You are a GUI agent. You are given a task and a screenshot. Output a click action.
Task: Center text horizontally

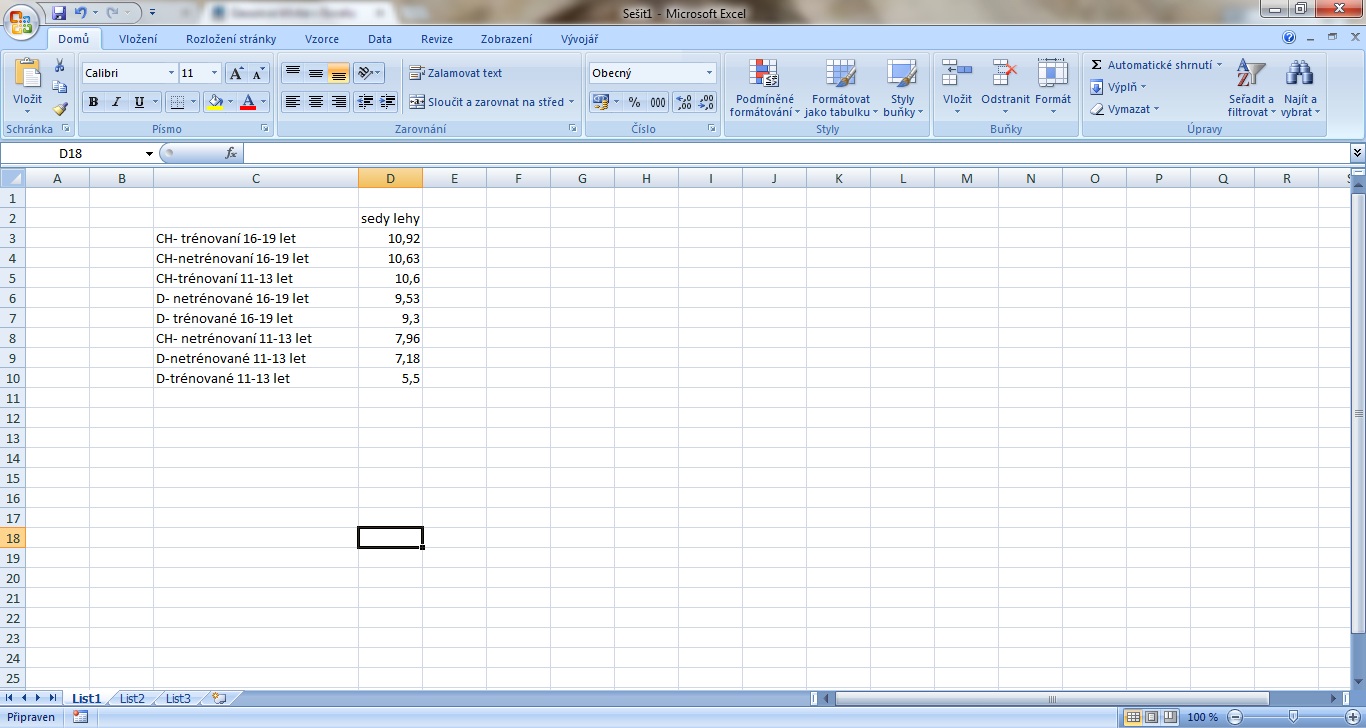point(316,102)
